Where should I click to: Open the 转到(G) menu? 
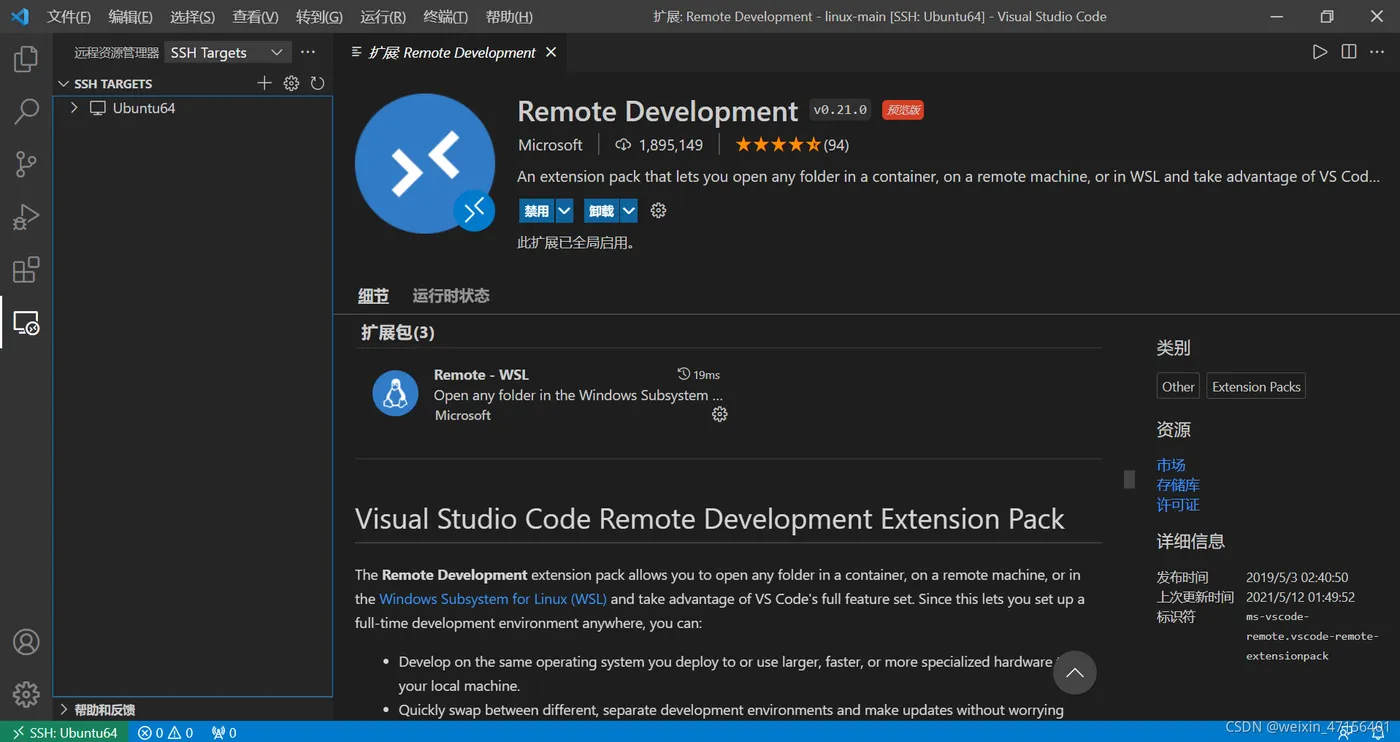pyautogui.click(x=319, y=17)
